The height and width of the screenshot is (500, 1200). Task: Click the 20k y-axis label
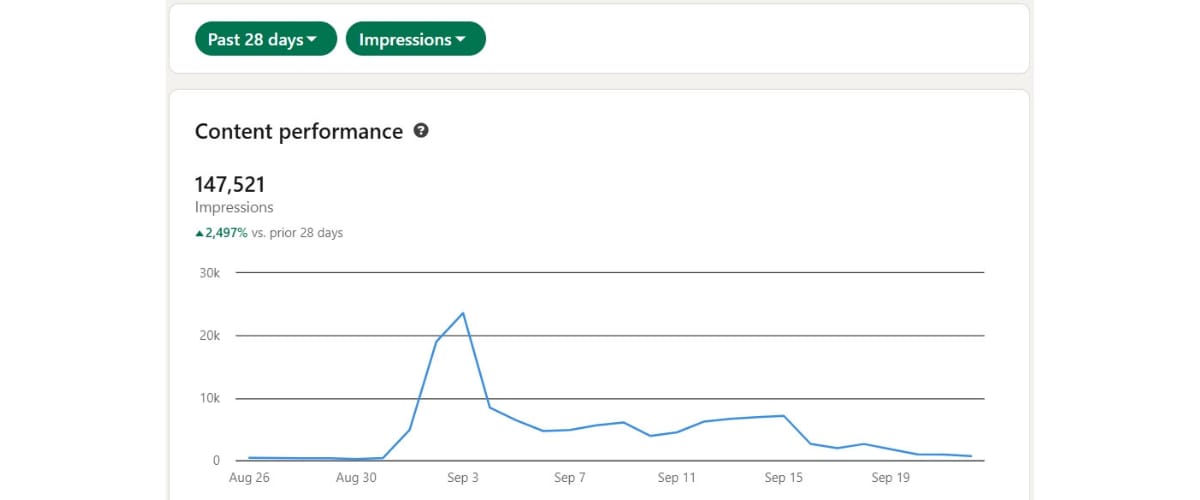(x=208, y=336)
